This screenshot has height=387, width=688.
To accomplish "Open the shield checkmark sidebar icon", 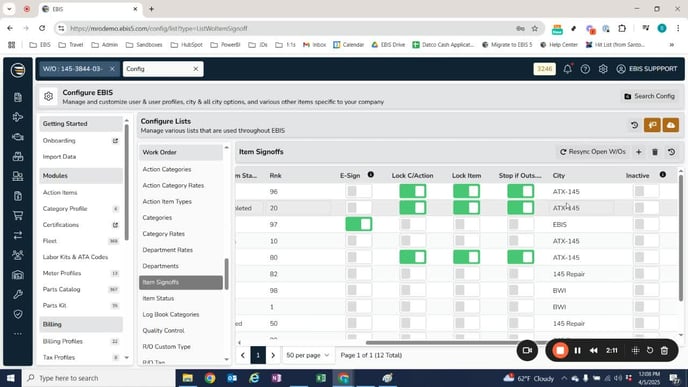I will click(x=18, y=314).
